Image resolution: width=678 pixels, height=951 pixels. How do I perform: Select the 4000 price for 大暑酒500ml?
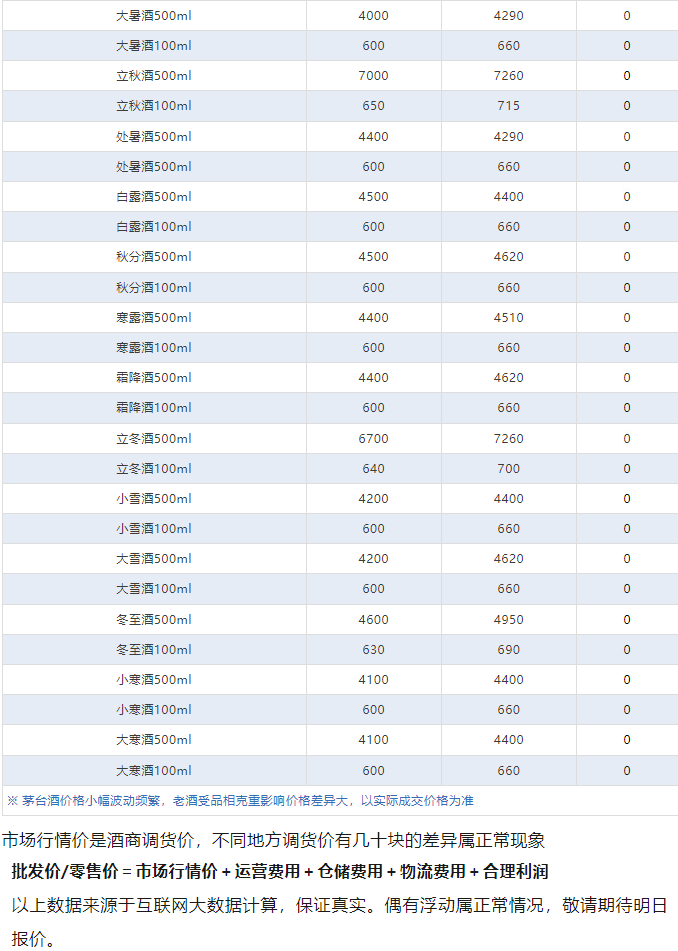(x=374, y=16)
